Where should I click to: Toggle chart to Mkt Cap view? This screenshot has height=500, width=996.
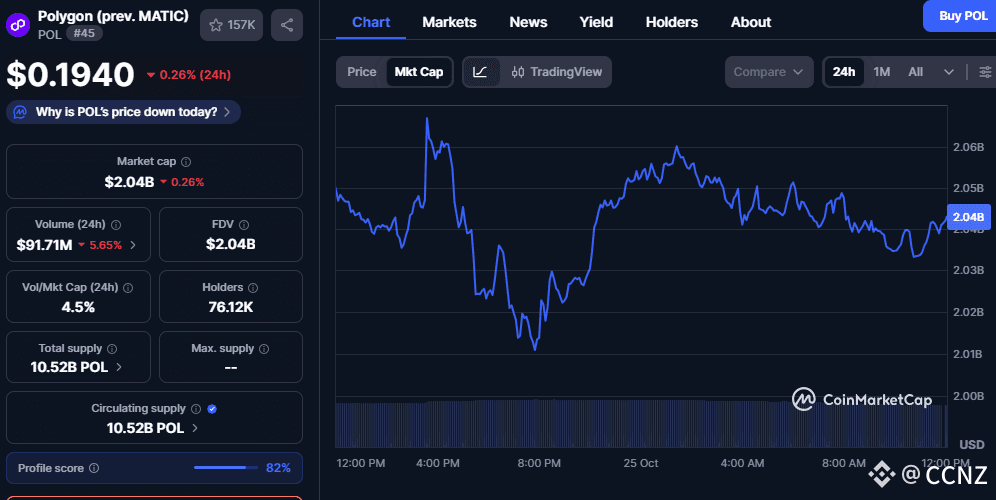419,72
